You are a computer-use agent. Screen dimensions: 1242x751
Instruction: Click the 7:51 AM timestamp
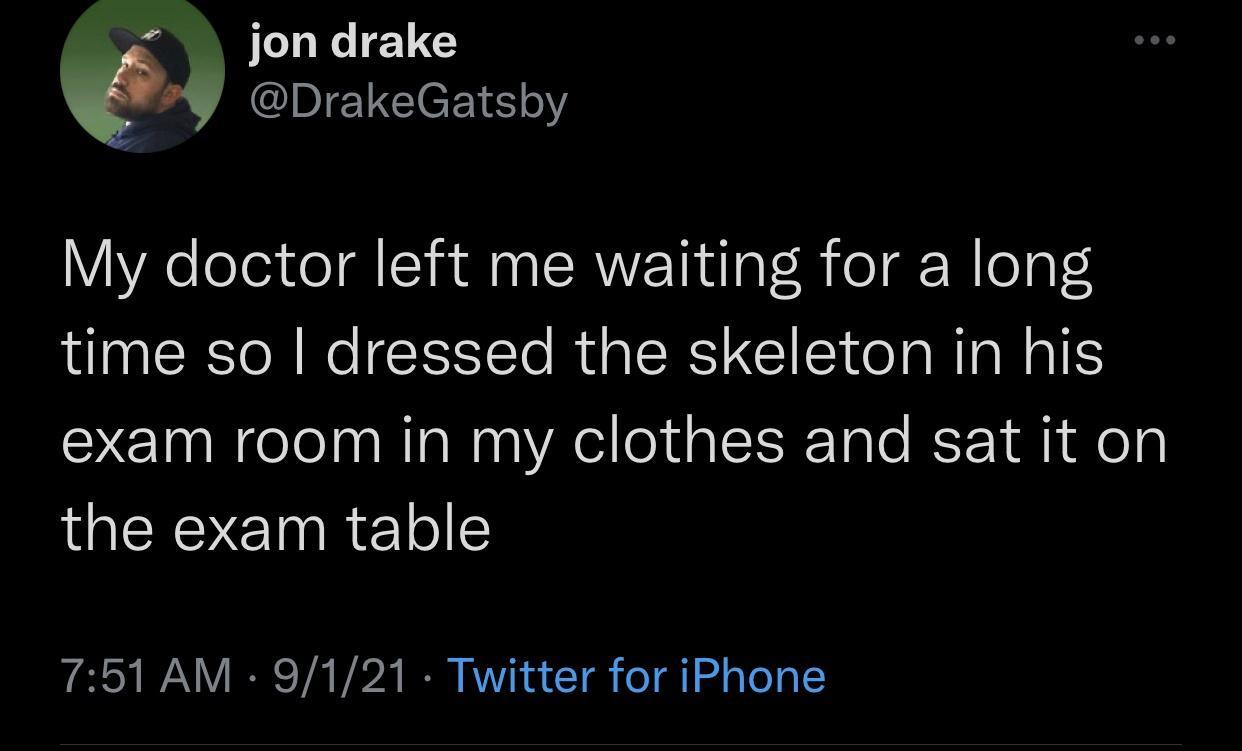145,676
